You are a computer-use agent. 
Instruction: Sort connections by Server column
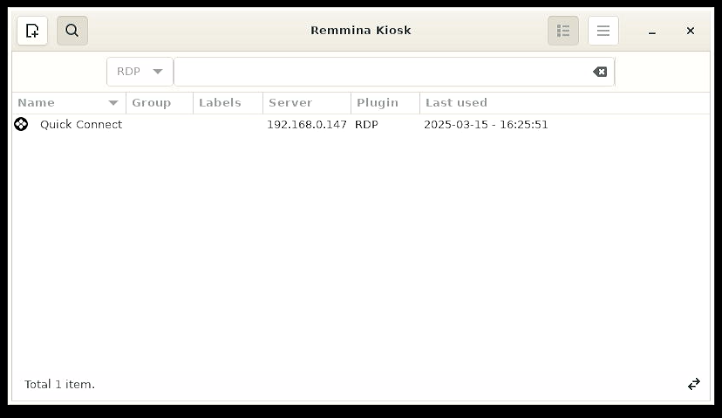(305, 103)
